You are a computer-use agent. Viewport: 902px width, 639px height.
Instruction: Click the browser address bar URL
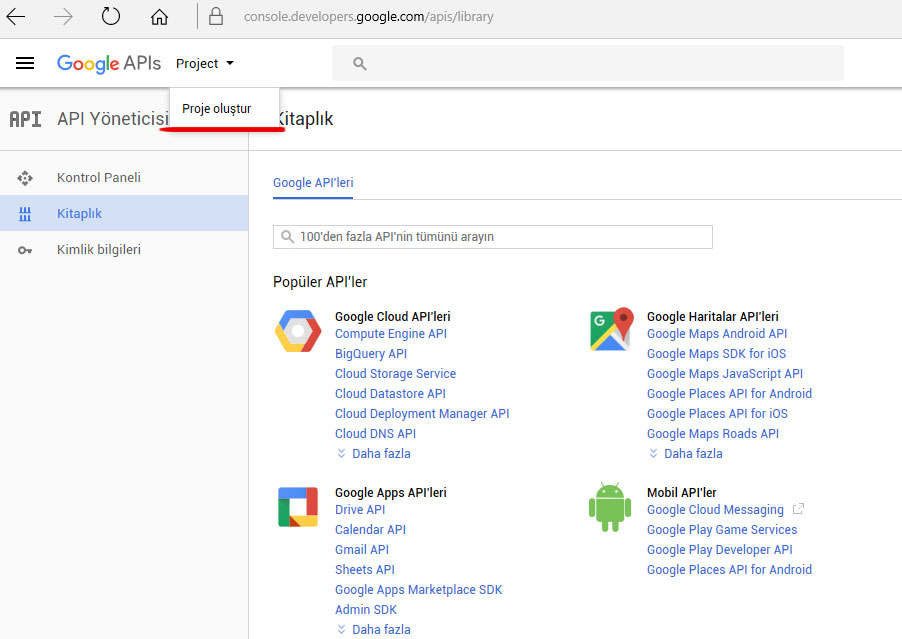pyautogui.click(x=368, y=17)
